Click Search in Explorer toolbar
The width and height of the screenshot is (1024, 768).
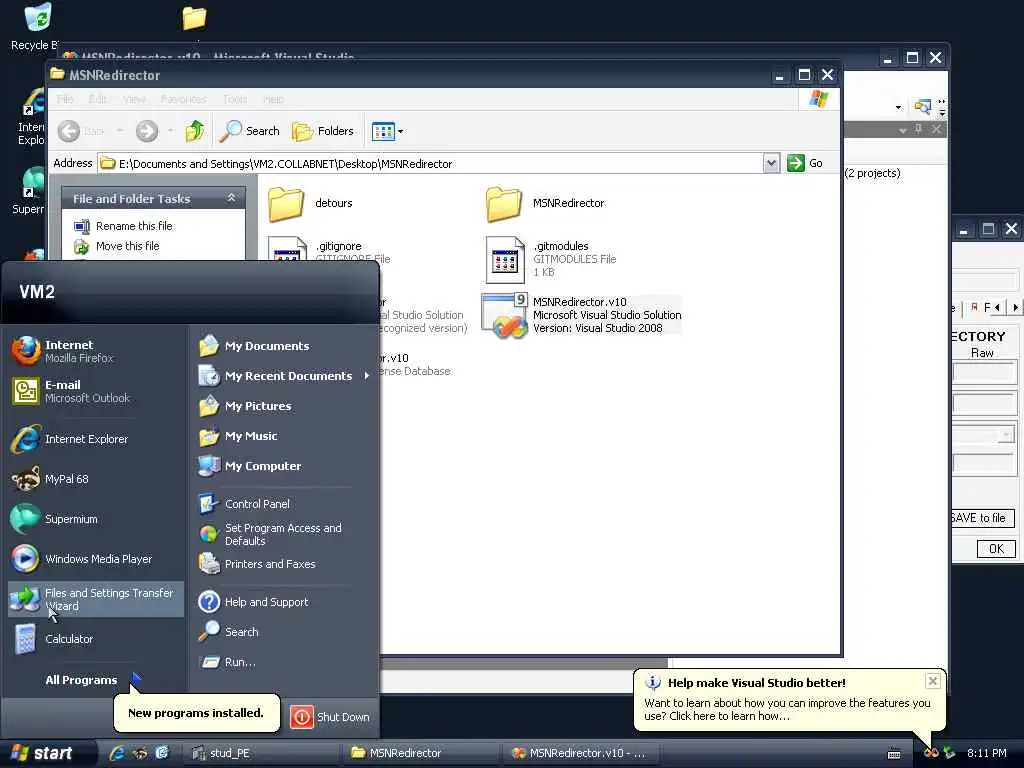[249, 131]
